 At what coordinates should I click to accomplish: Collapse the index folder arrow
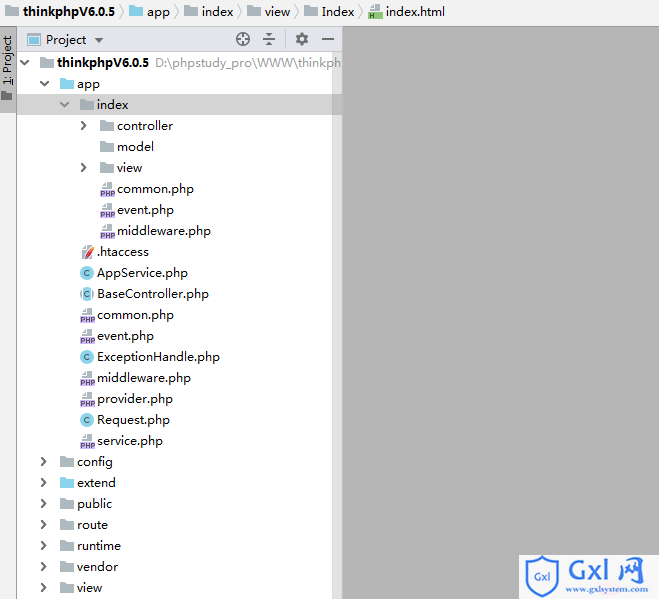pyautogui.click(x=64, y=104)
